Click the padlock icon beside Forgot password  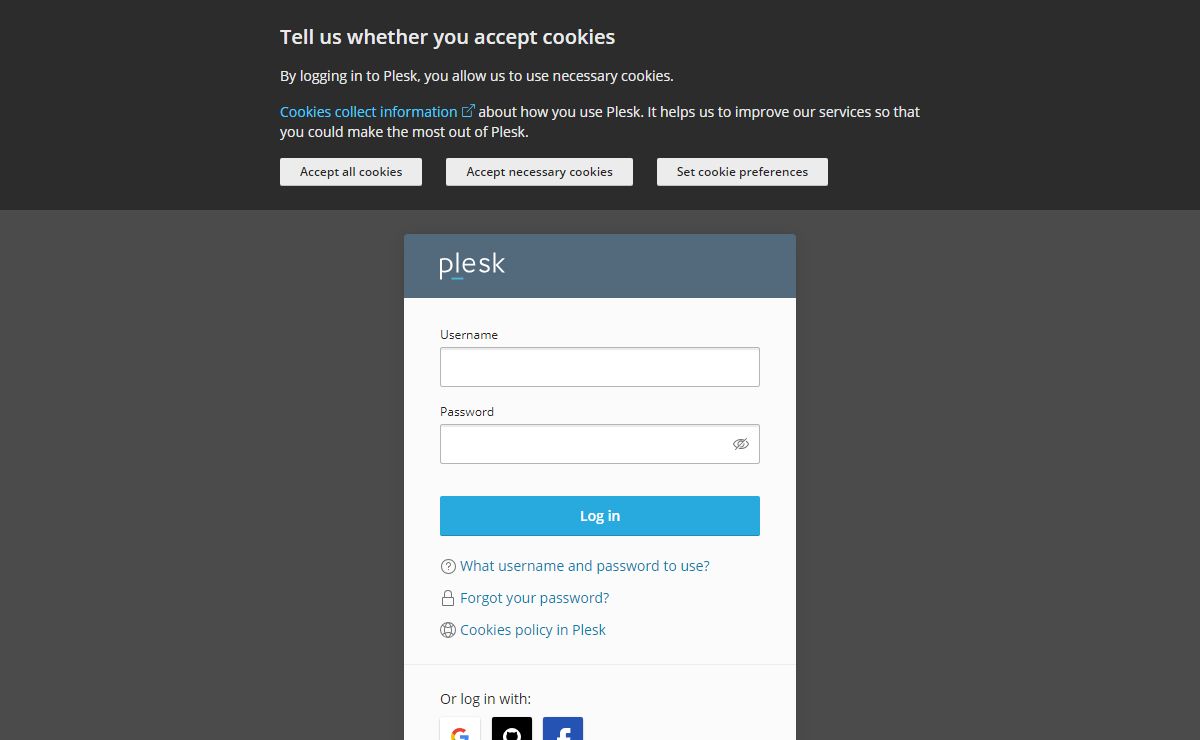pos(448,599)
